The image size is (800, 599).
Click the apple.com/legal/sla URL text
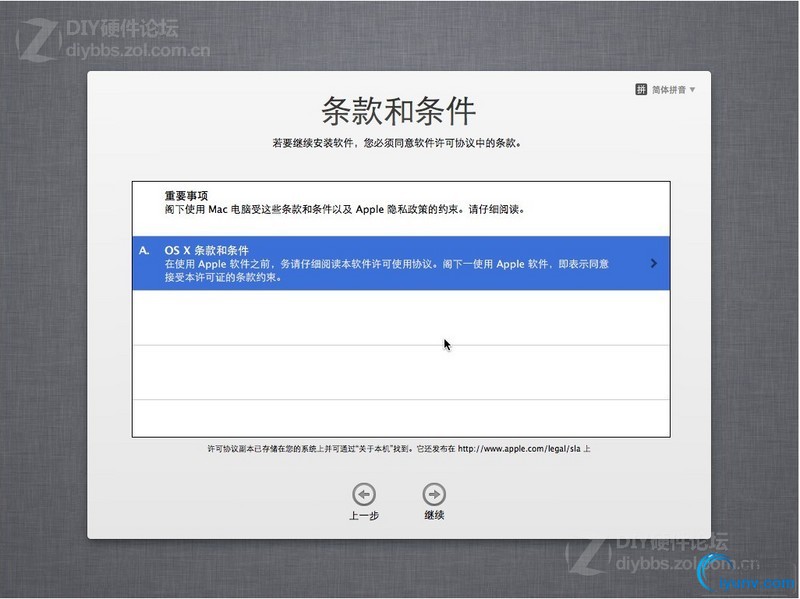(519, 449)
